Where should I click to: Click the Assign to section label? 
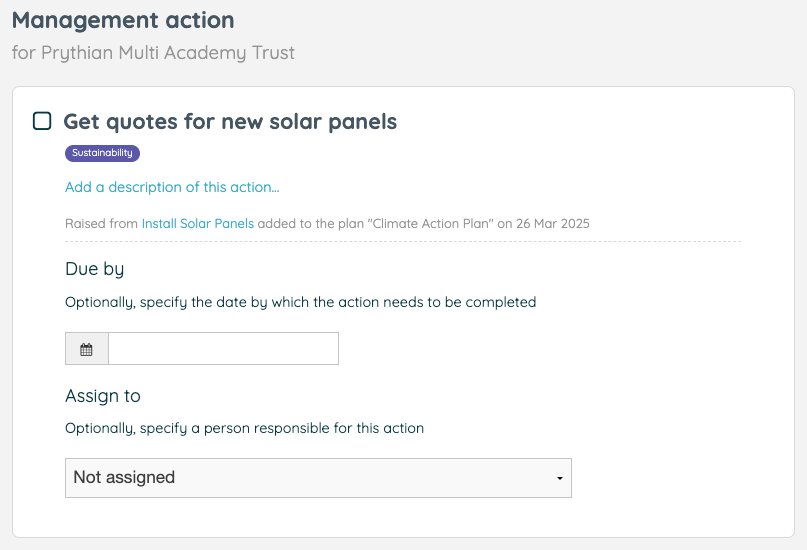point(103,396)
